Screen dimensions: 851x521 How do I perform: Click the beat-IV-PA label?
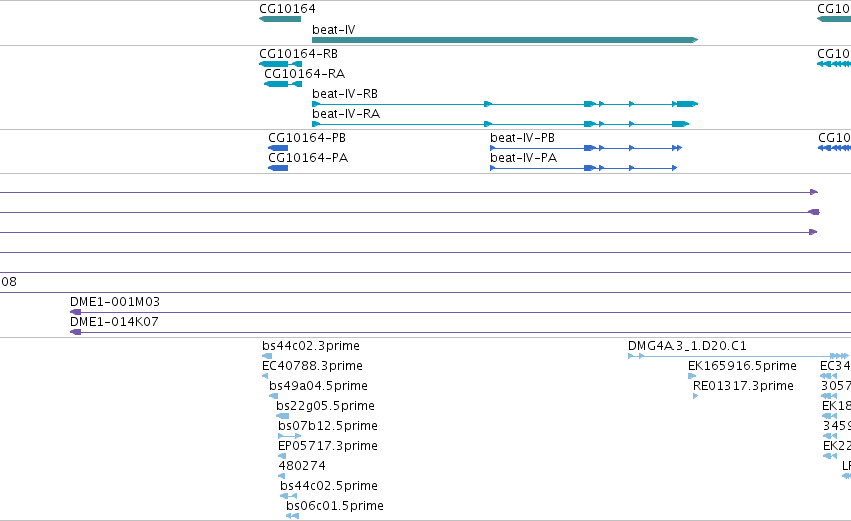tap(524, 158)
